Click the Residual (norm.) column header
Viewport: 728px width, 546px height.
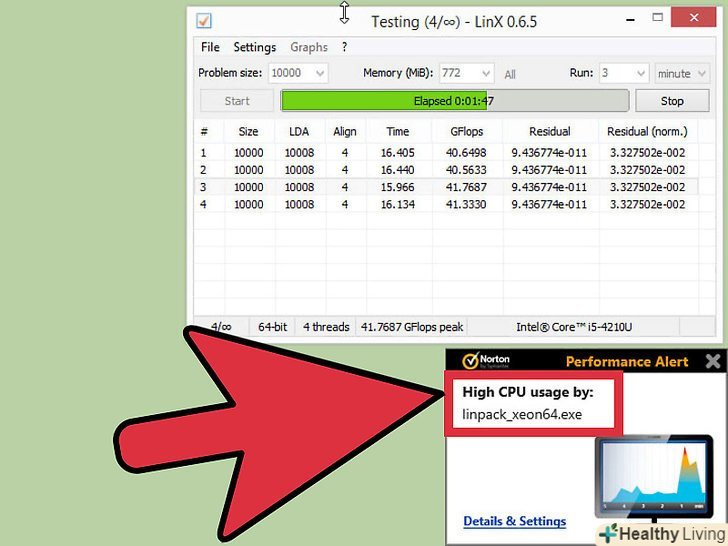tap(647, 131)
